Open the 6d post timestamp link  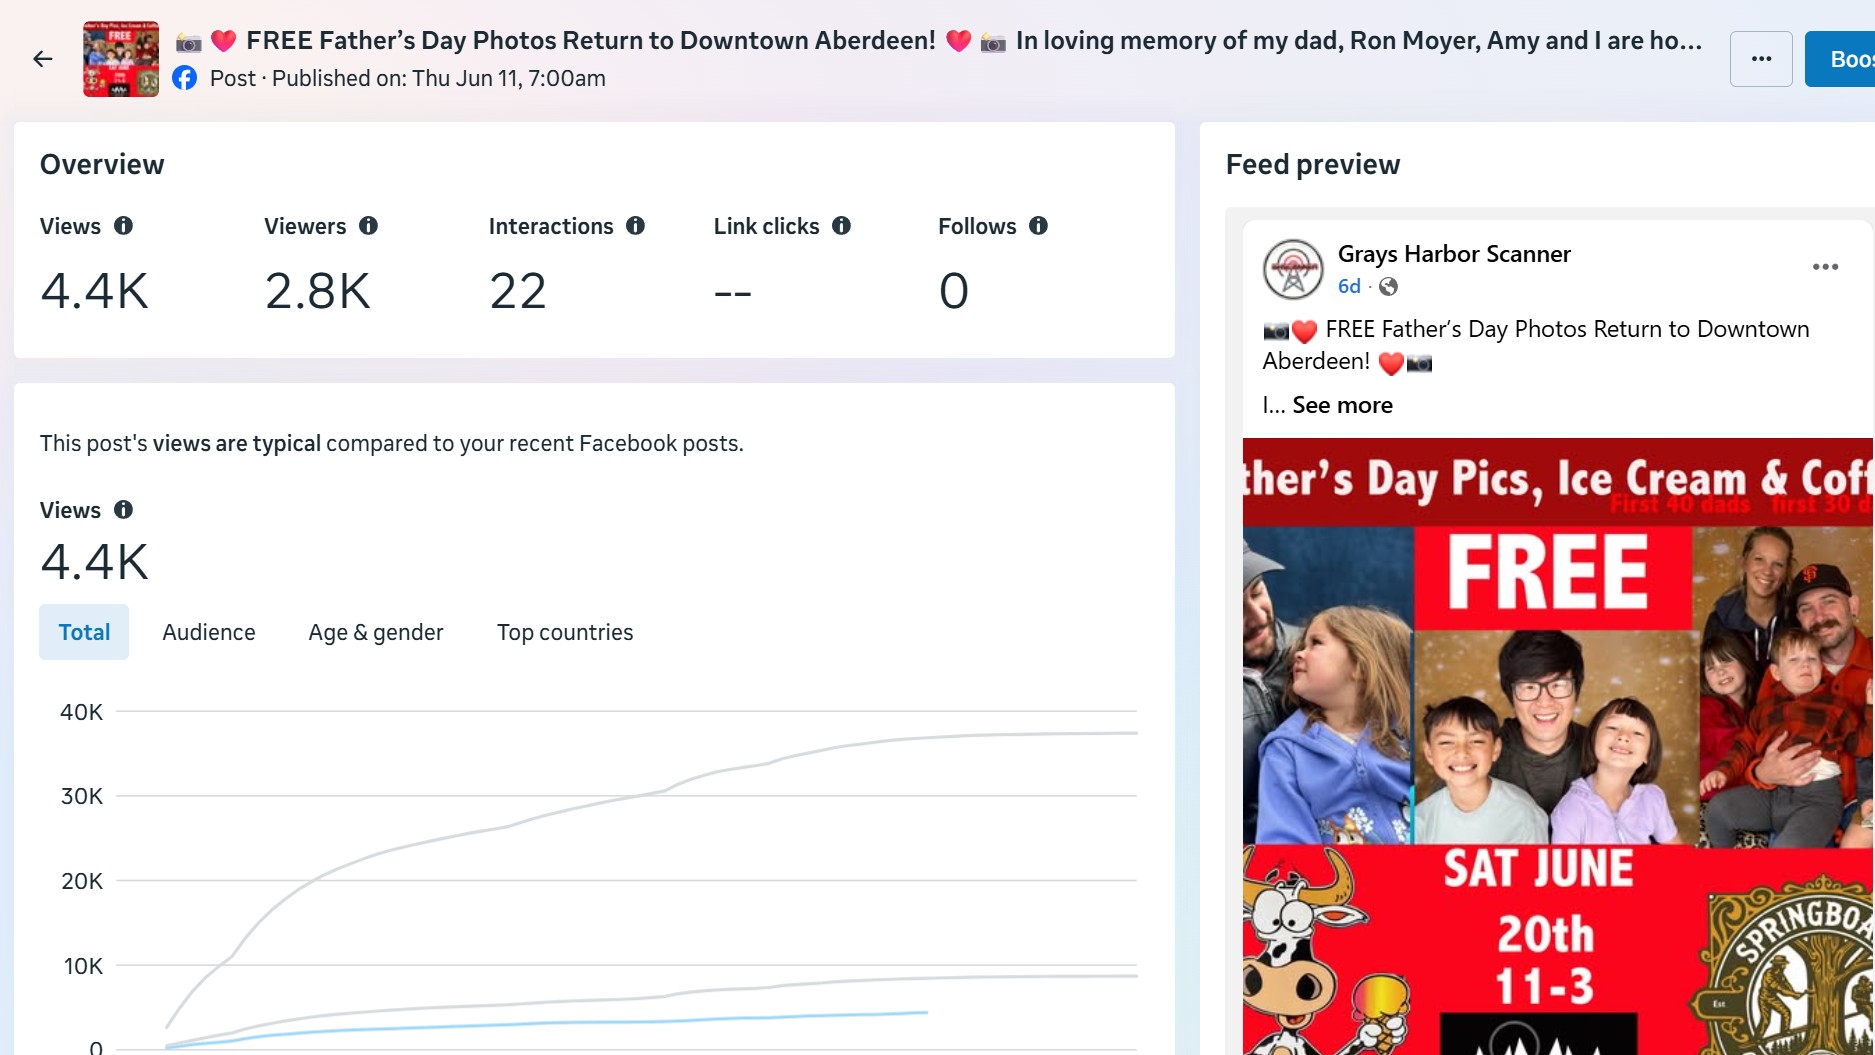pyautogui.click(x=1349, y=287)
